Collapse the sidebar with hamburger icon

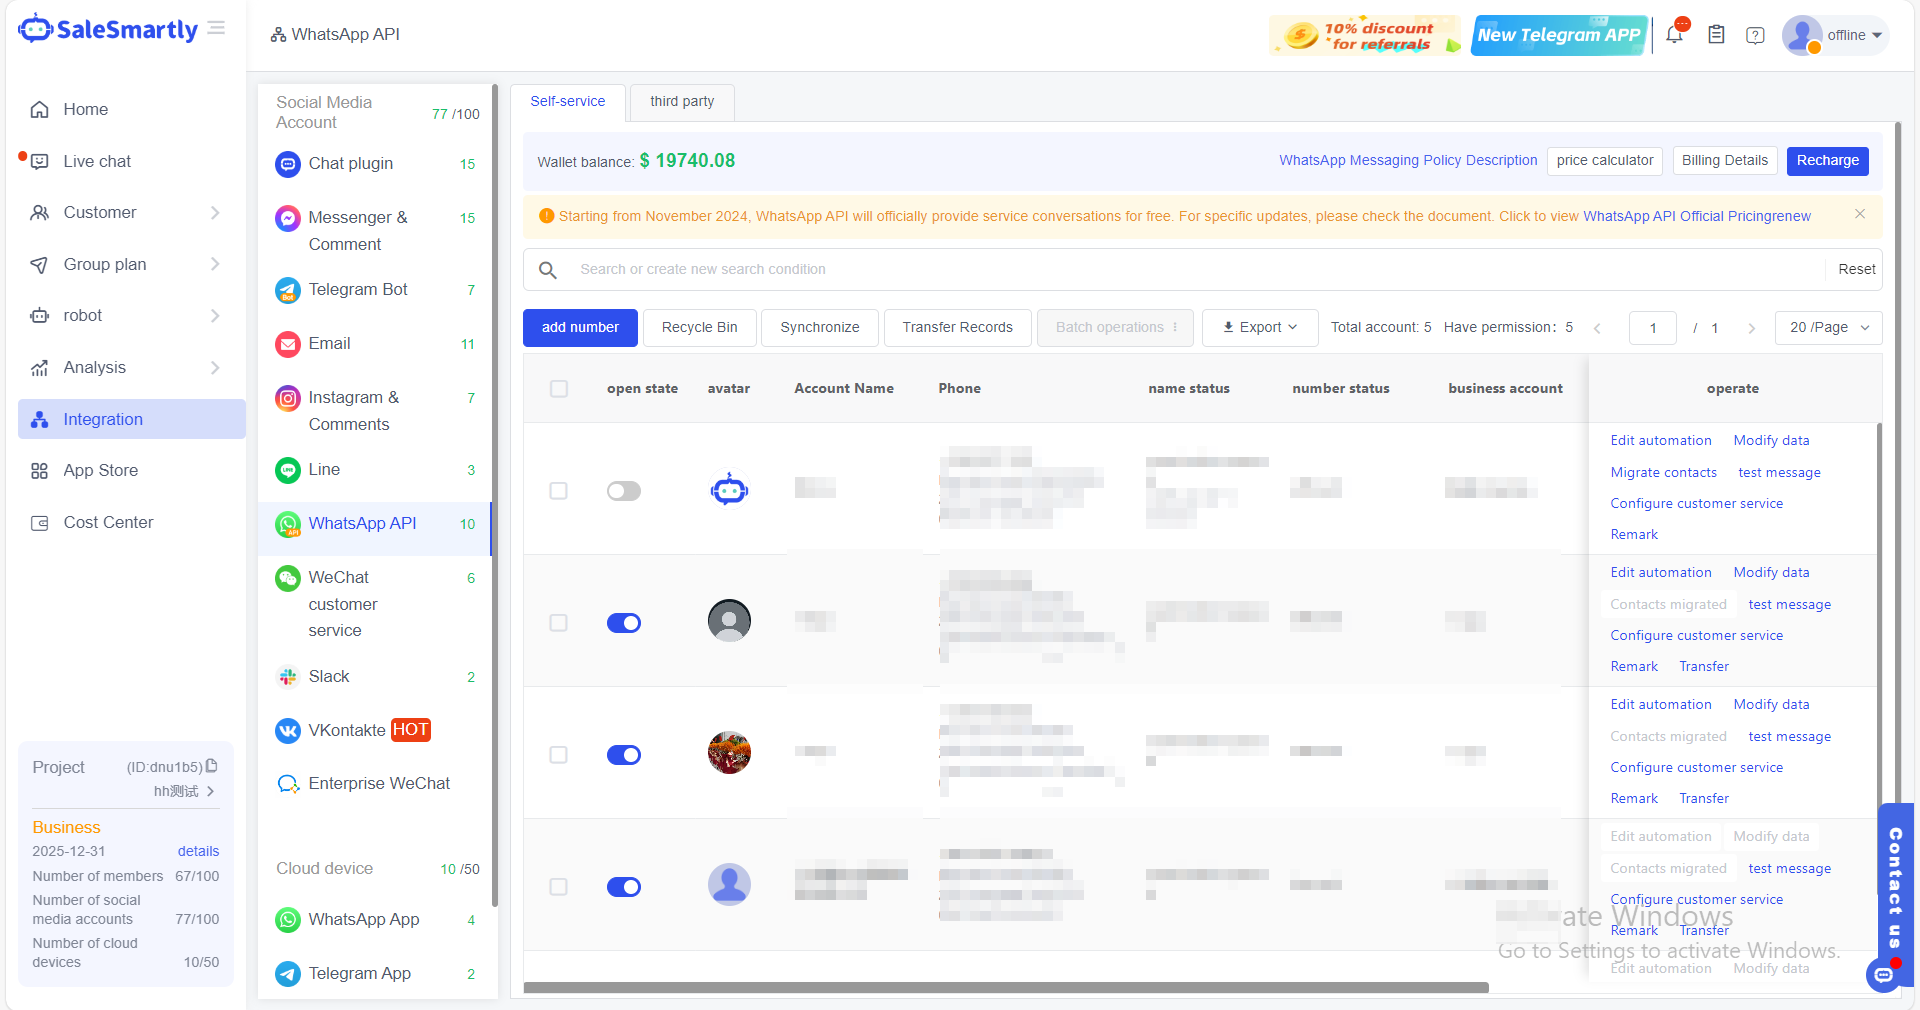(216, 29)
